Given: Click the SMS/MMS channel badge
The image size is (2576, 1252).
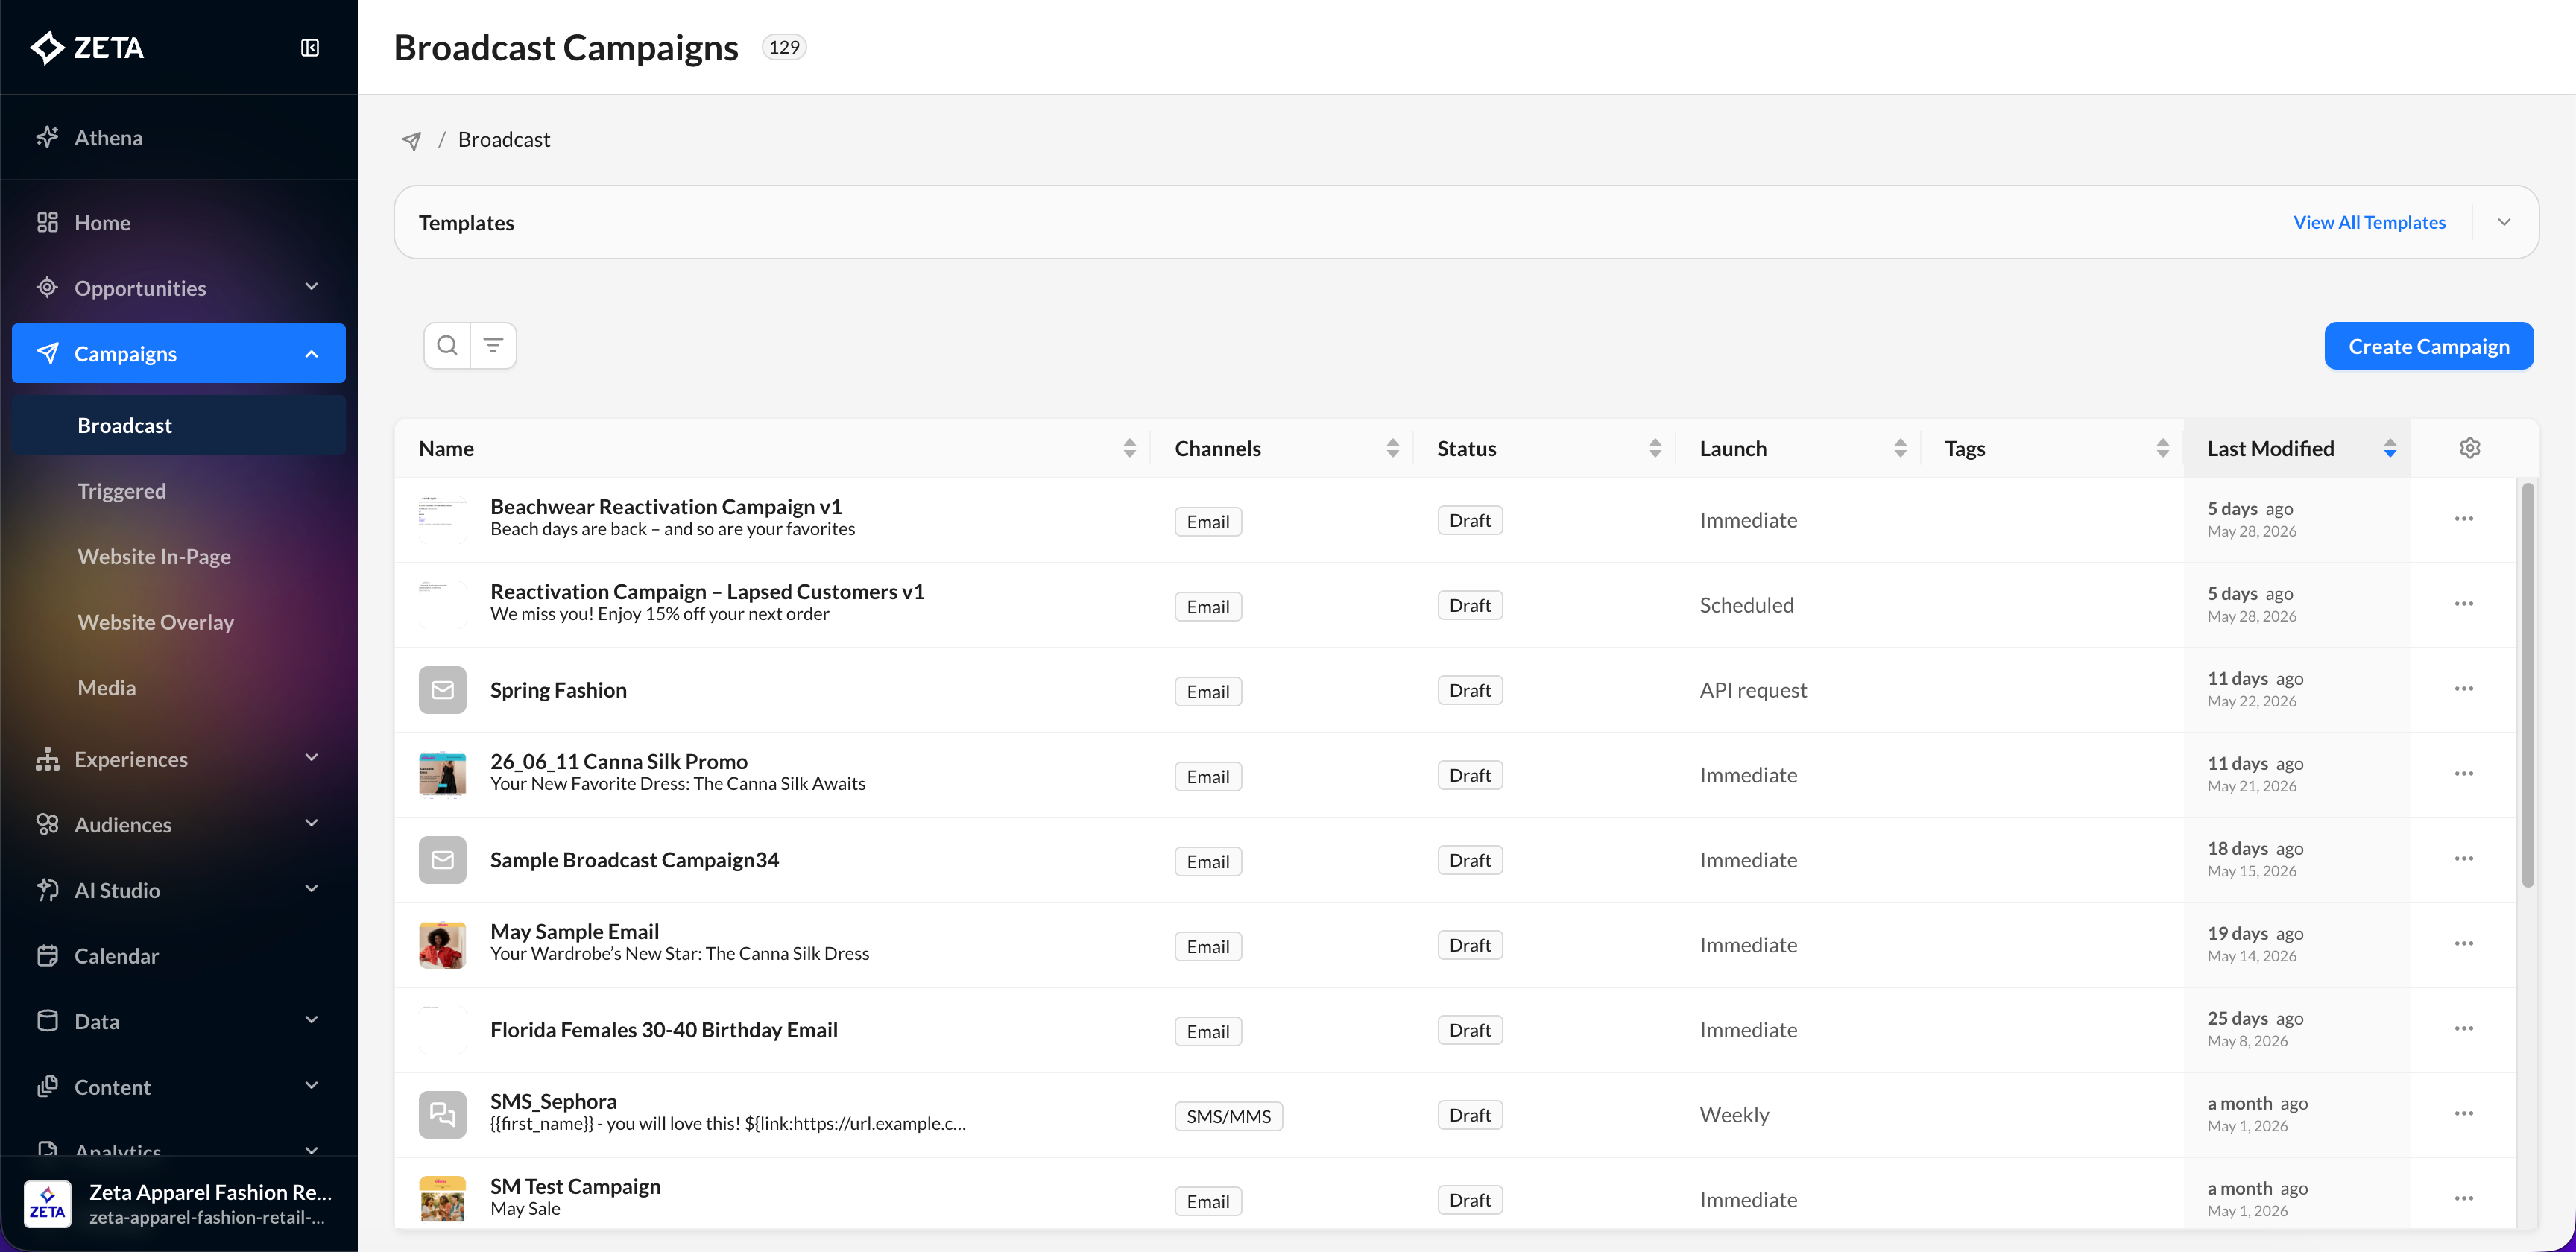Looking at the screenshot, I should pyautogui.click(x=1228, y=1116).
